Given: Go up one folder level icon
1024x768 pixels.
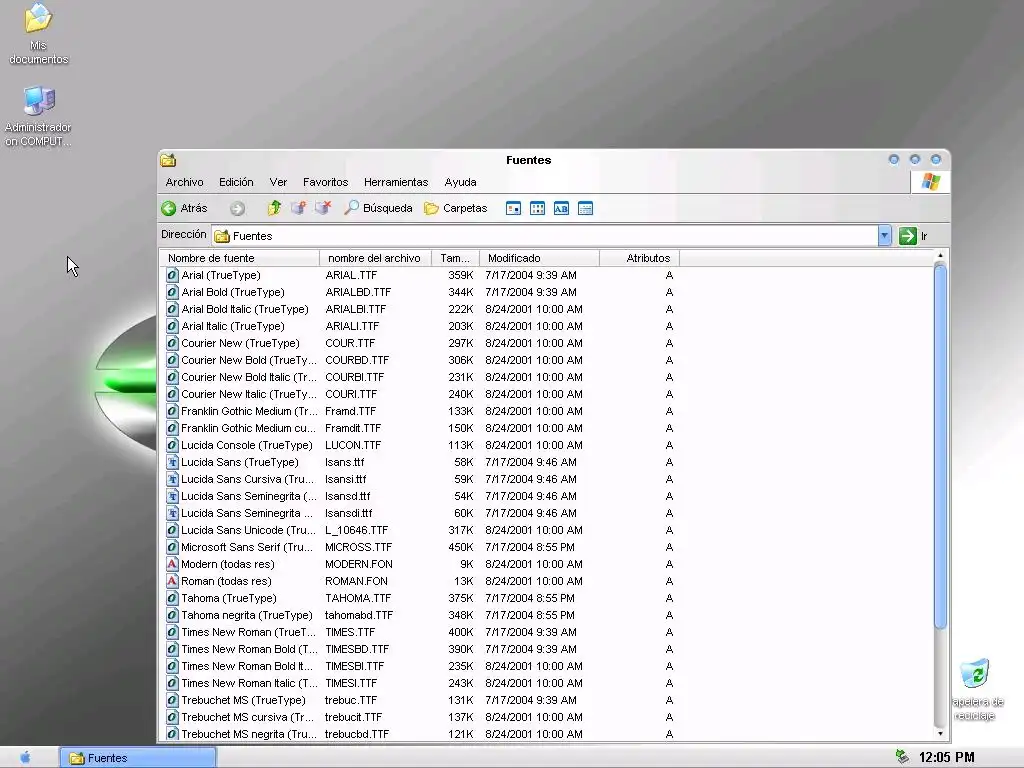Looking at the screenshot, I should pos(274,208).
